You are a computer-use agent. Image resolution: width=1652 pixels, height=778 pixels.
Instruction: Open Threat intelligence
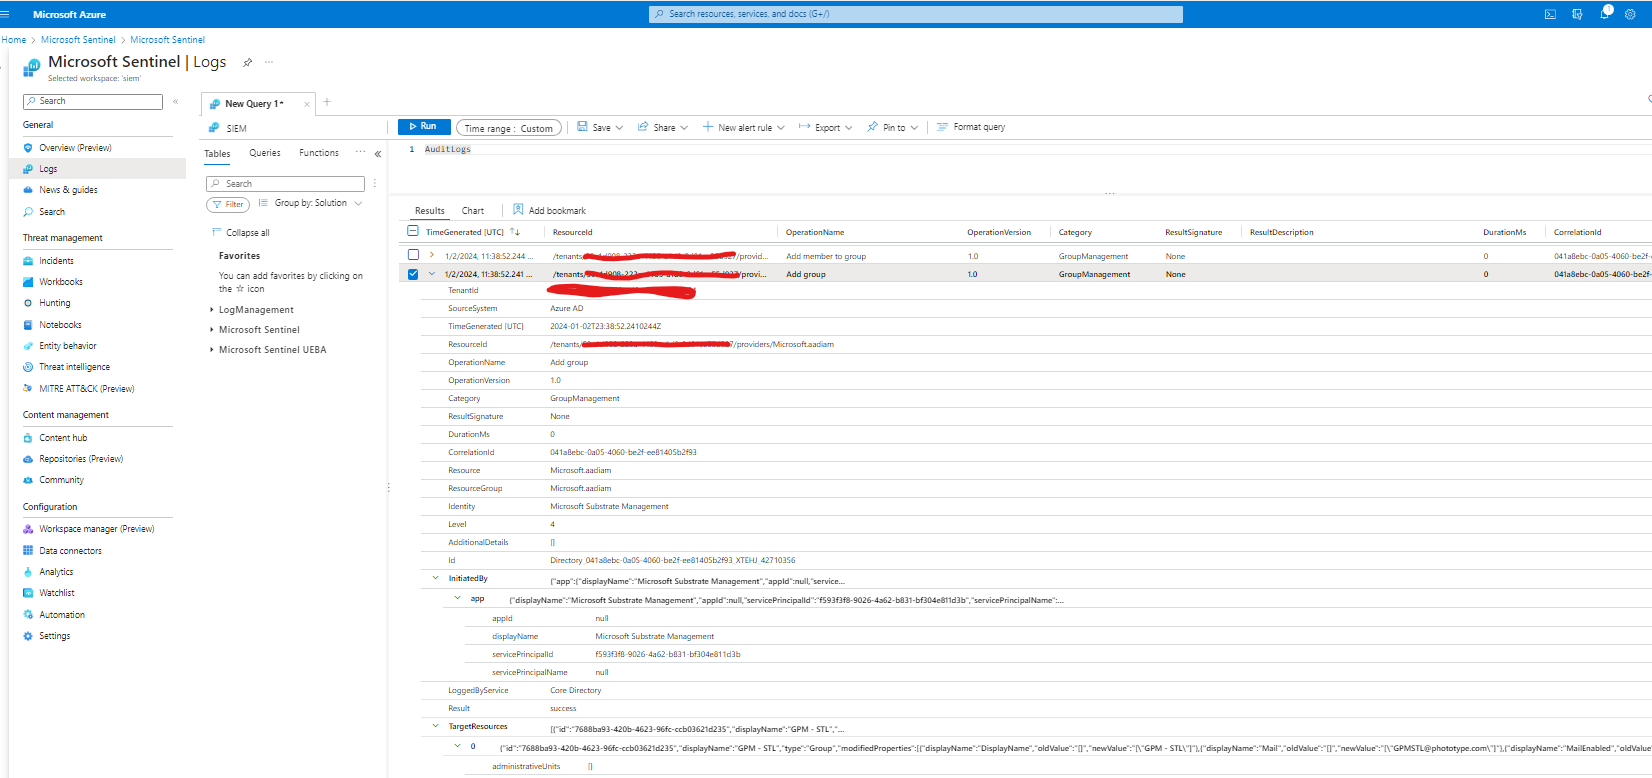(x=74, y=367)
